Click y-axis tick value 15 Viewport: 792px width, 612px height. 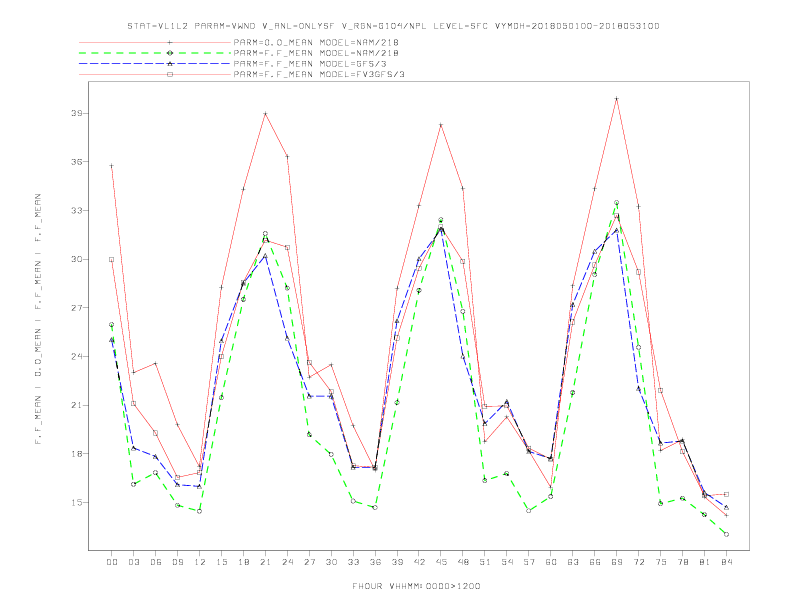click(x=76, y=502)
